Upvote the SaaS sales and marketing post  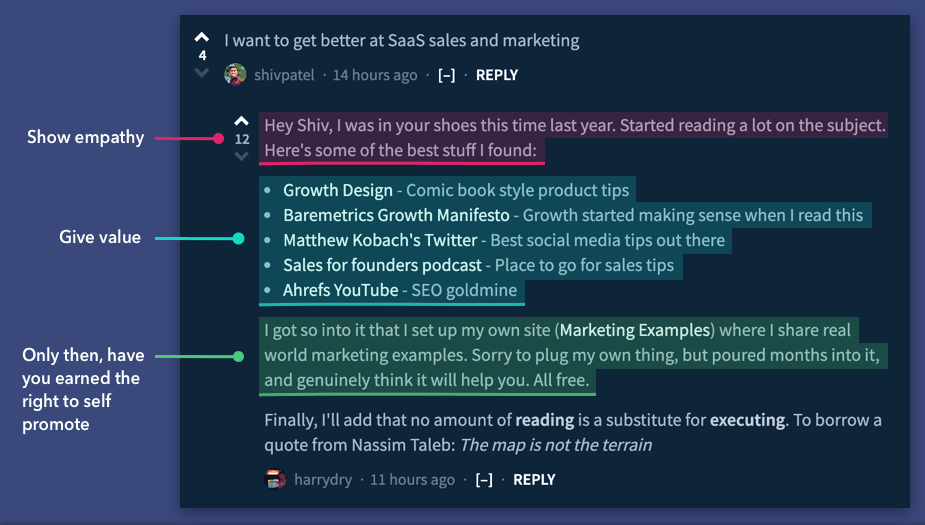click(x=202, y=37)
